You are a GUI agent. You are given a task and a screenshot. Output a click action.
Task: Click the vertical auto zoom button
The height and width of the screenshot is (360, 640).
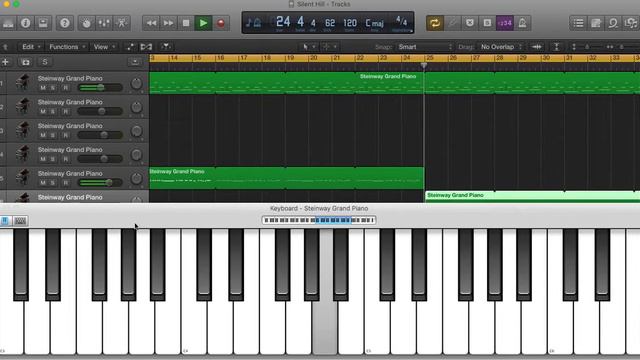point(556,47)
